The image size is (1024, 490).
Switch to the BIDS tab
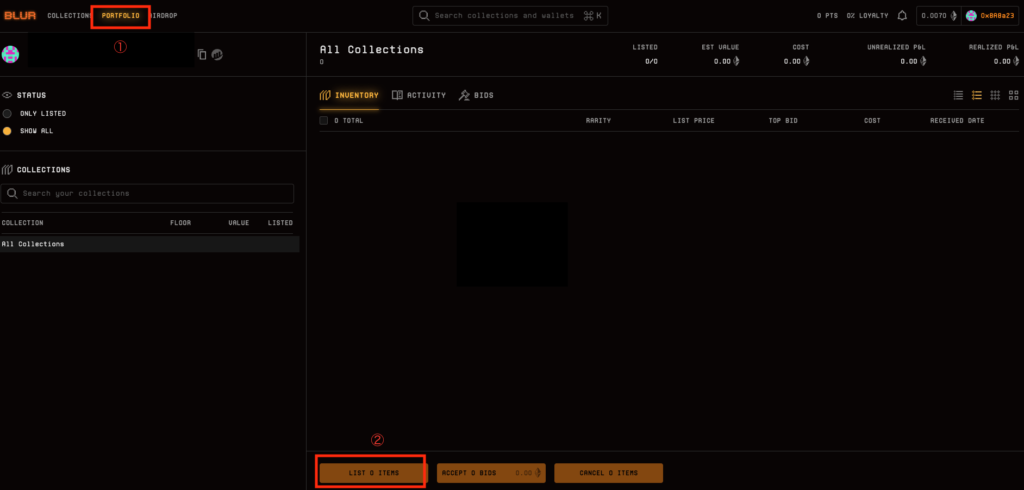click(x=476, y=95)
